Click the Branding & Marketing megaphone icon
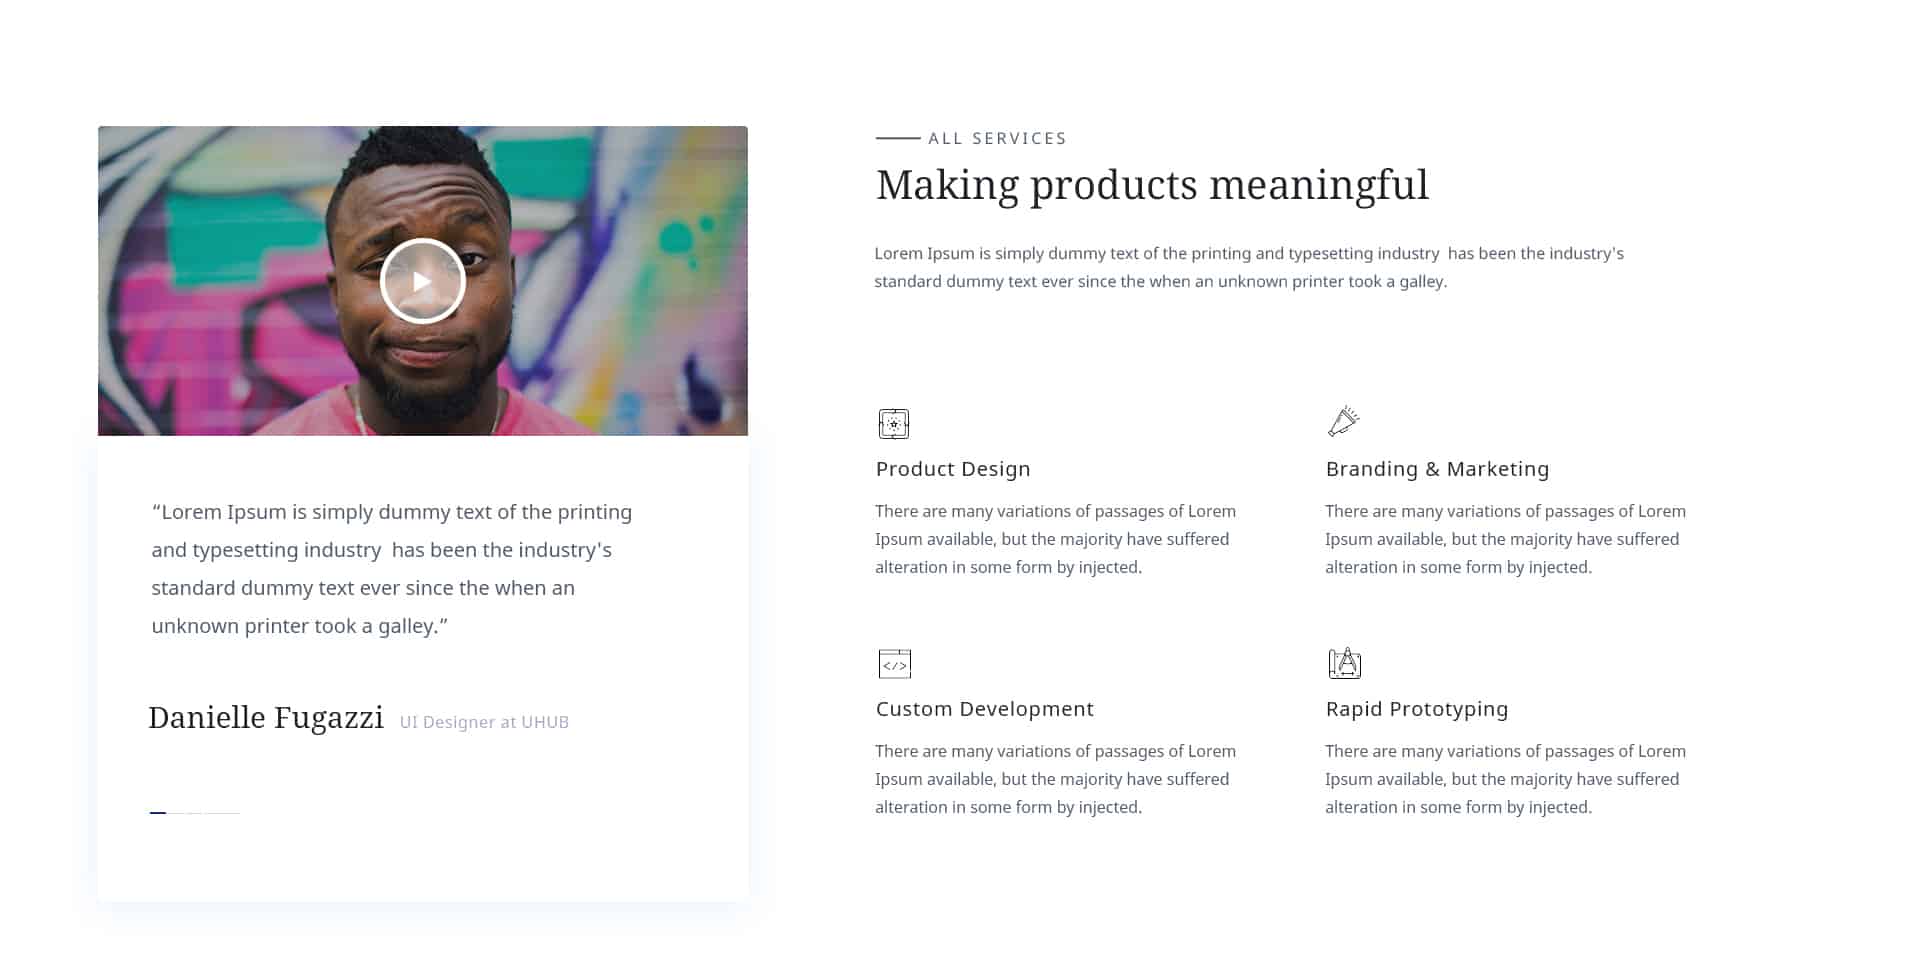1920x954 pixels. click(1343, 421)
